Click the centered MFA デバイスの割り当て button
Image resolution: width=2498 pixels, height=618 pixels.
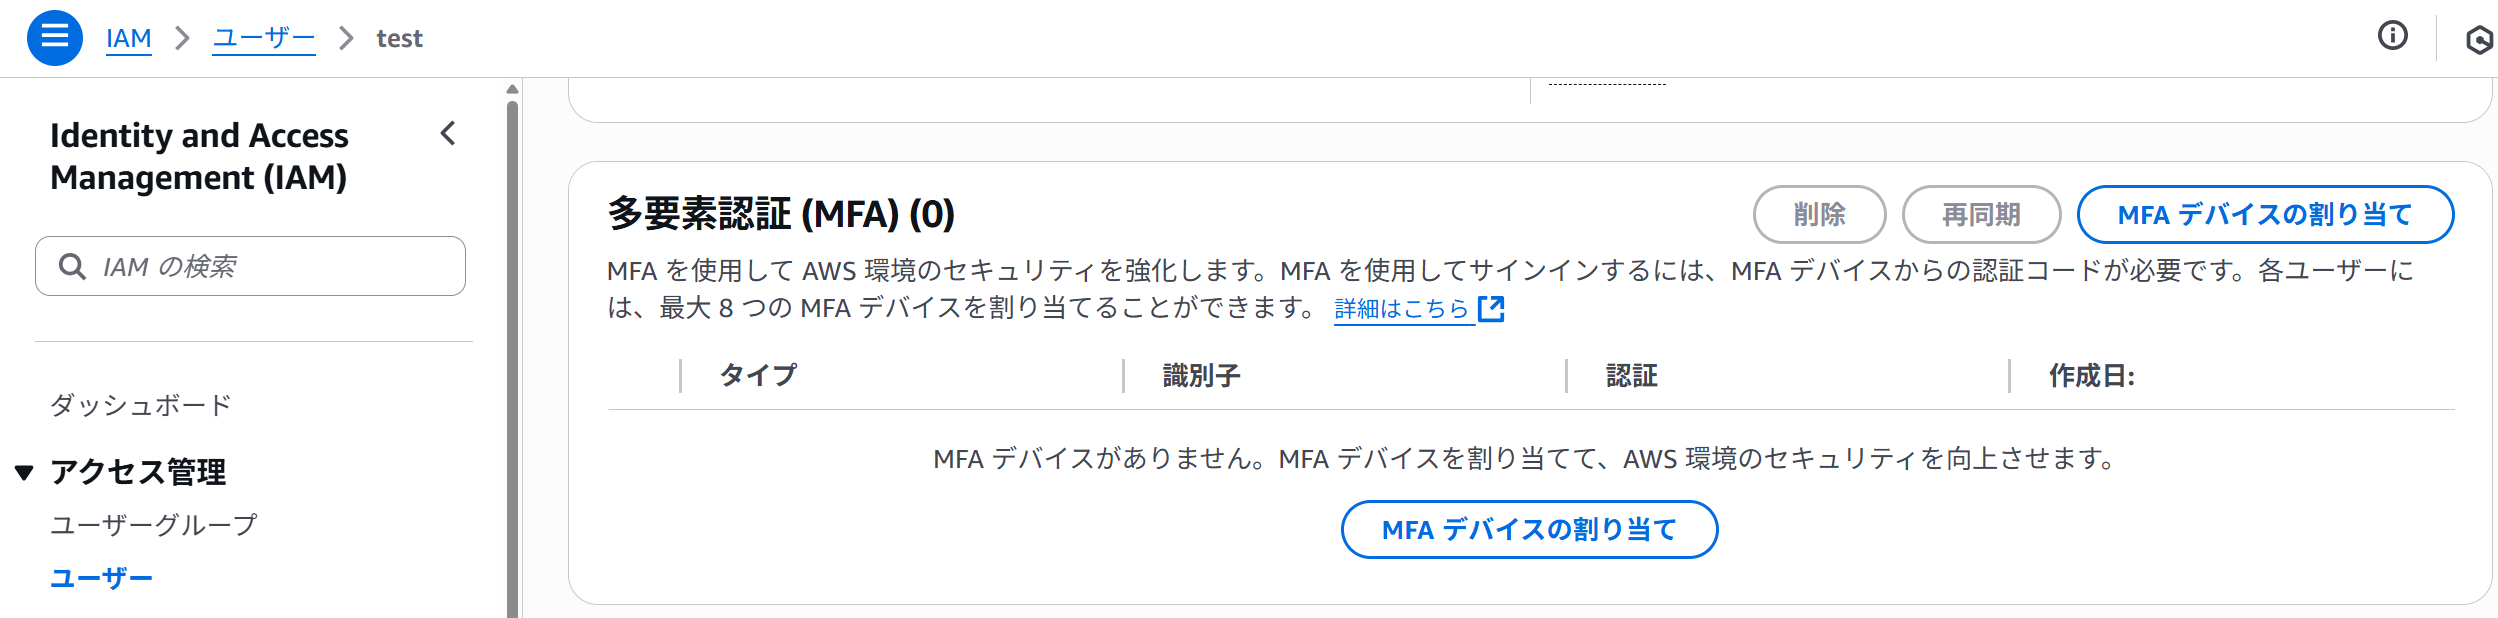coord(1529,529)
